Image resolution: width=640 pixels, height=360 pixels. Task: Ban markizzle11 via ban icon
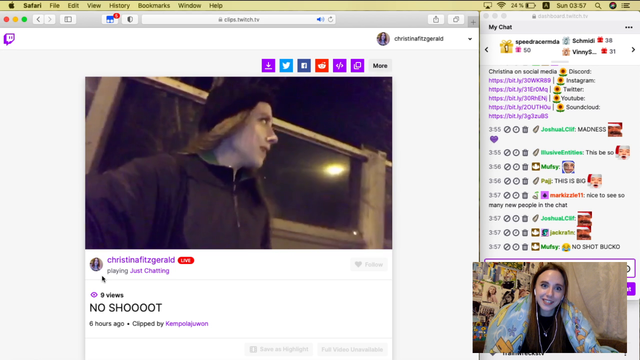[x=507, y=195]
